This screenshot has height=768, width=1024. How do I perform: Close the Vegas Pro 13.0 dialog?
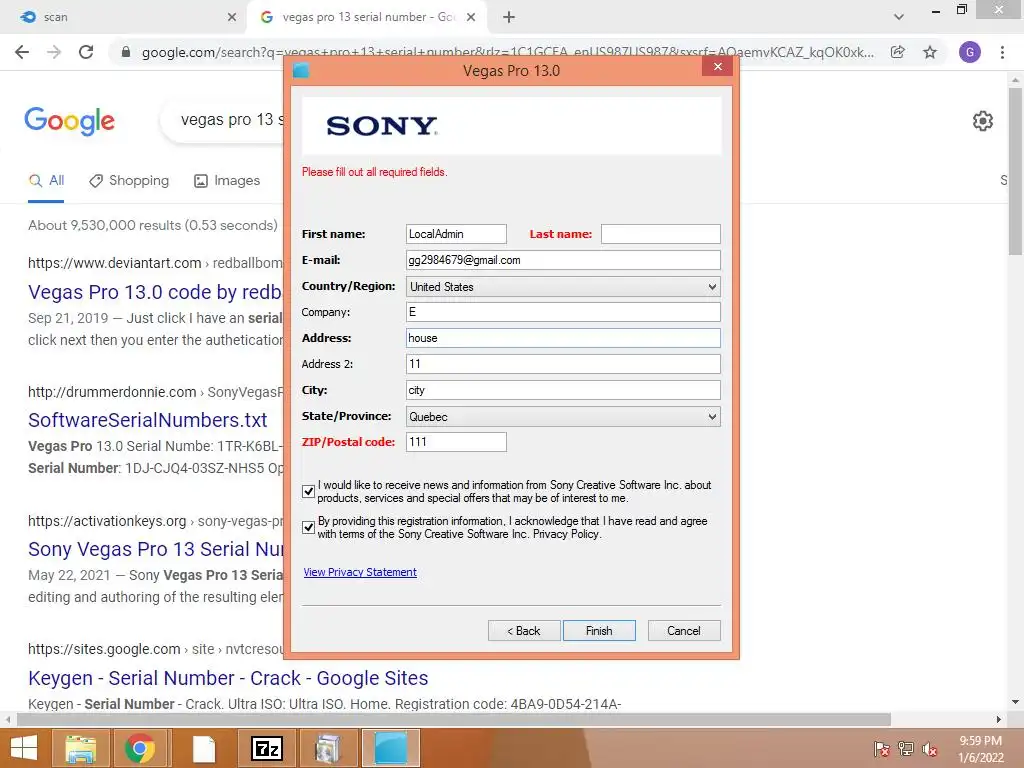(718, 67)
